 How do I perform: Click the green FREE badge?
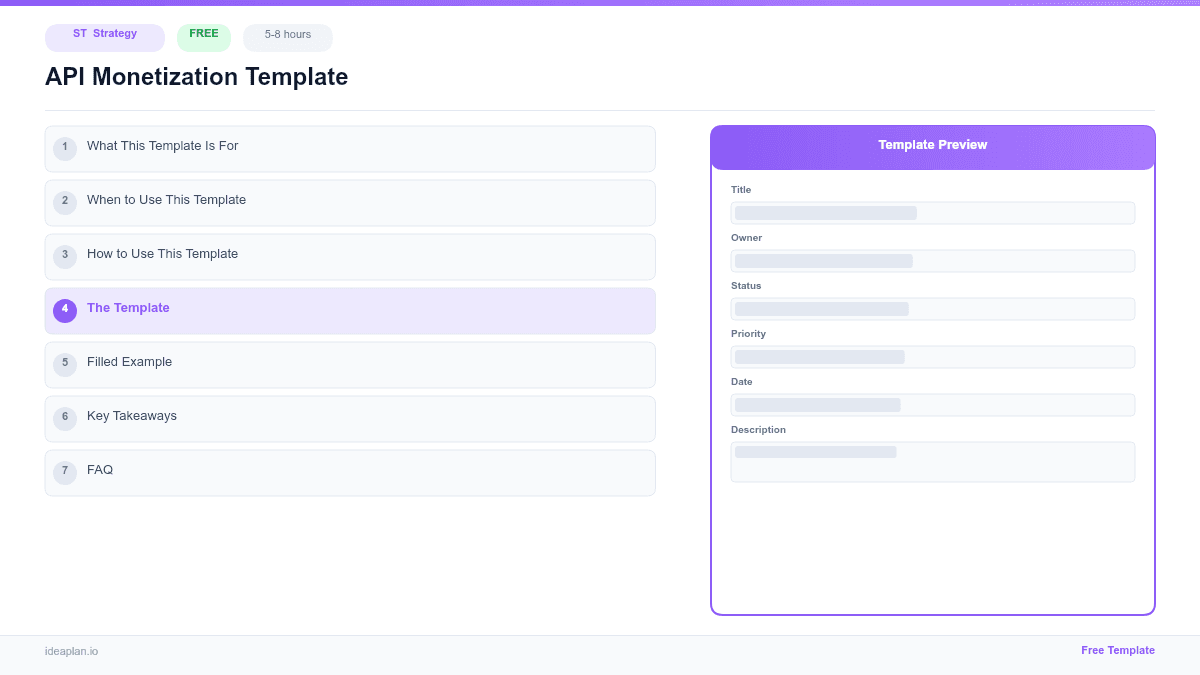tap(204, 34)
